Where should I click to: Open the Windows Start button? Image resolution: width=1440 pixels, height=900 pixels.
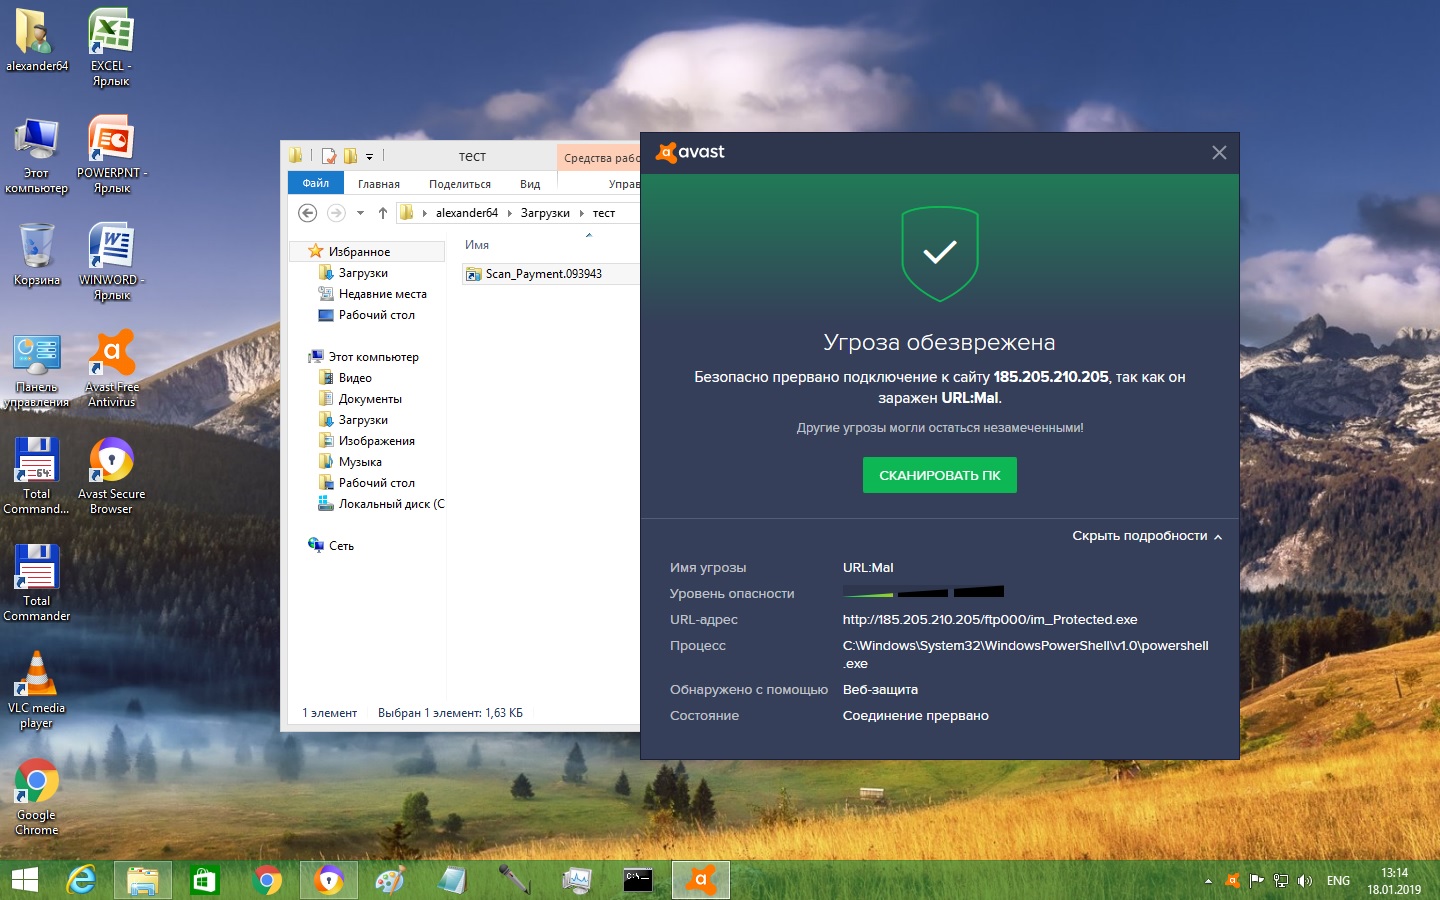click(x=25, y=880)
